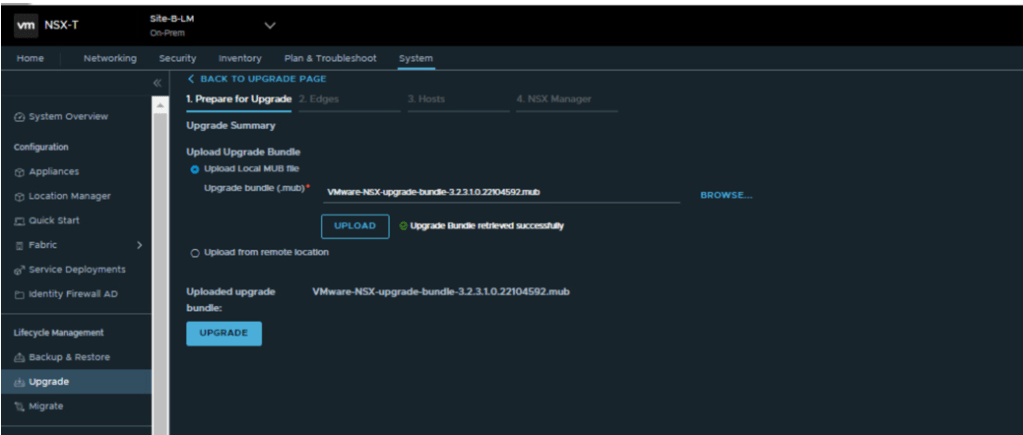Click the System Overview icon in sidebar

(19, 117)
